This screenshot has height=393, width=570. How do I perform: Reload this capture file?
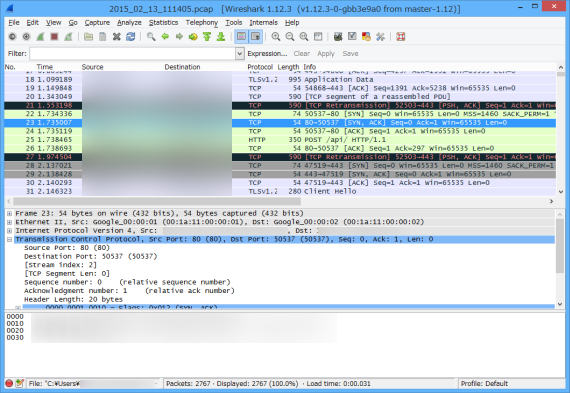tap(131, 37)
